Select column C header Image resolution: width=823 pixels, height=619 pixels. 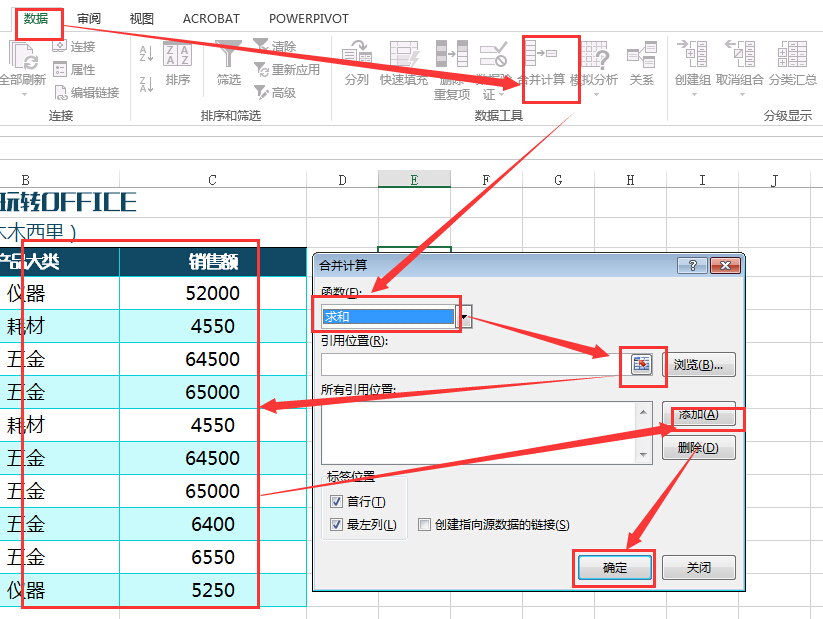coord(213,180)
